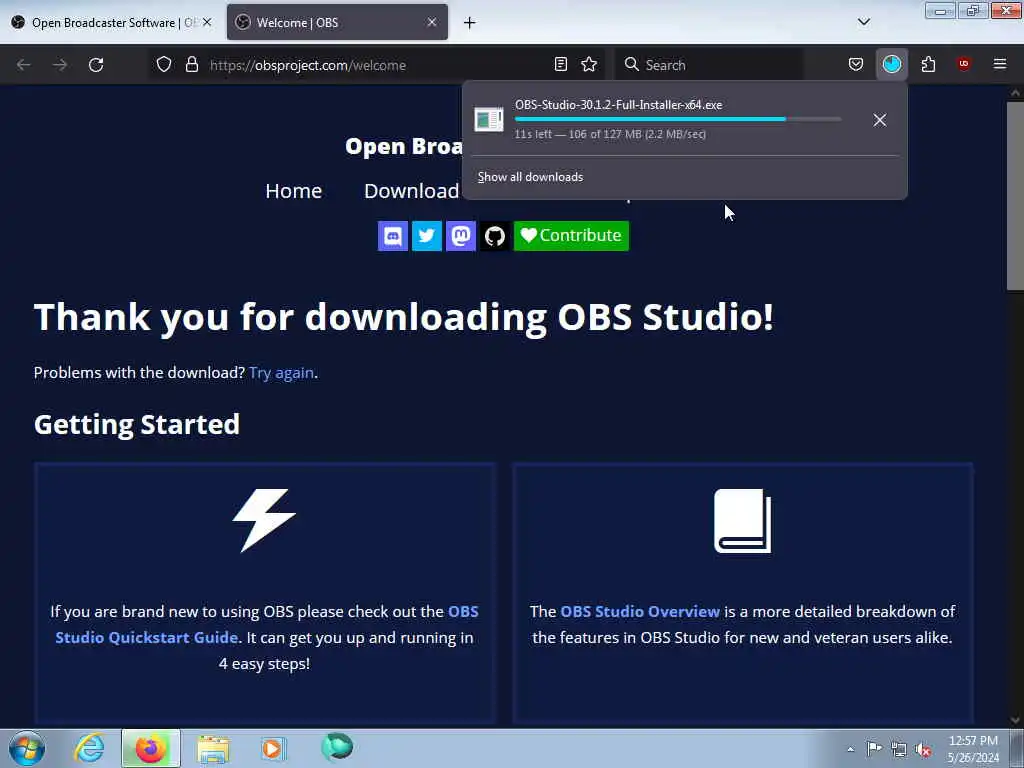Launch Internet Explorer from taskbar

click(x=89, y=748)
